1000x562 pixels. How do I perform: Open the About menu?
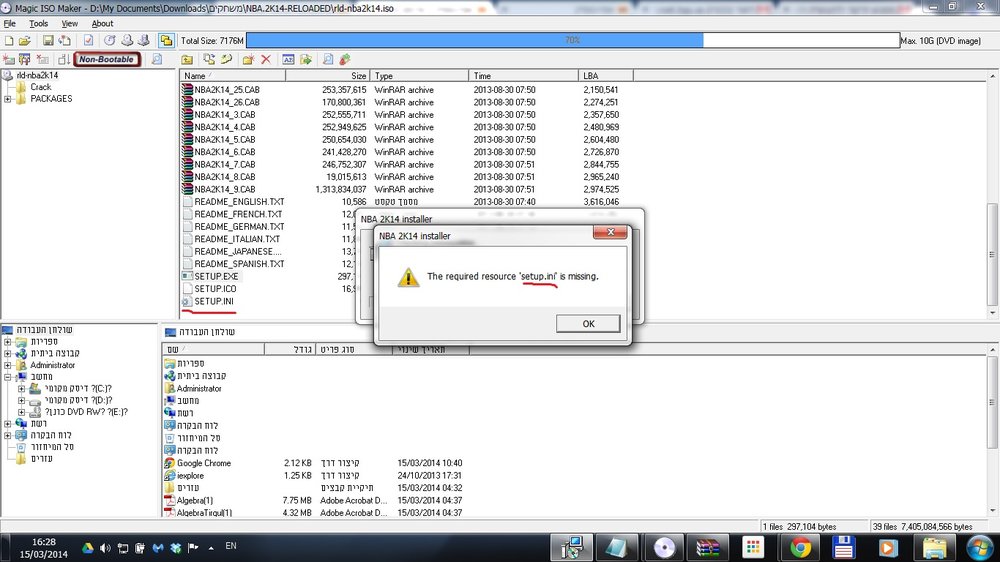[102, 24]
